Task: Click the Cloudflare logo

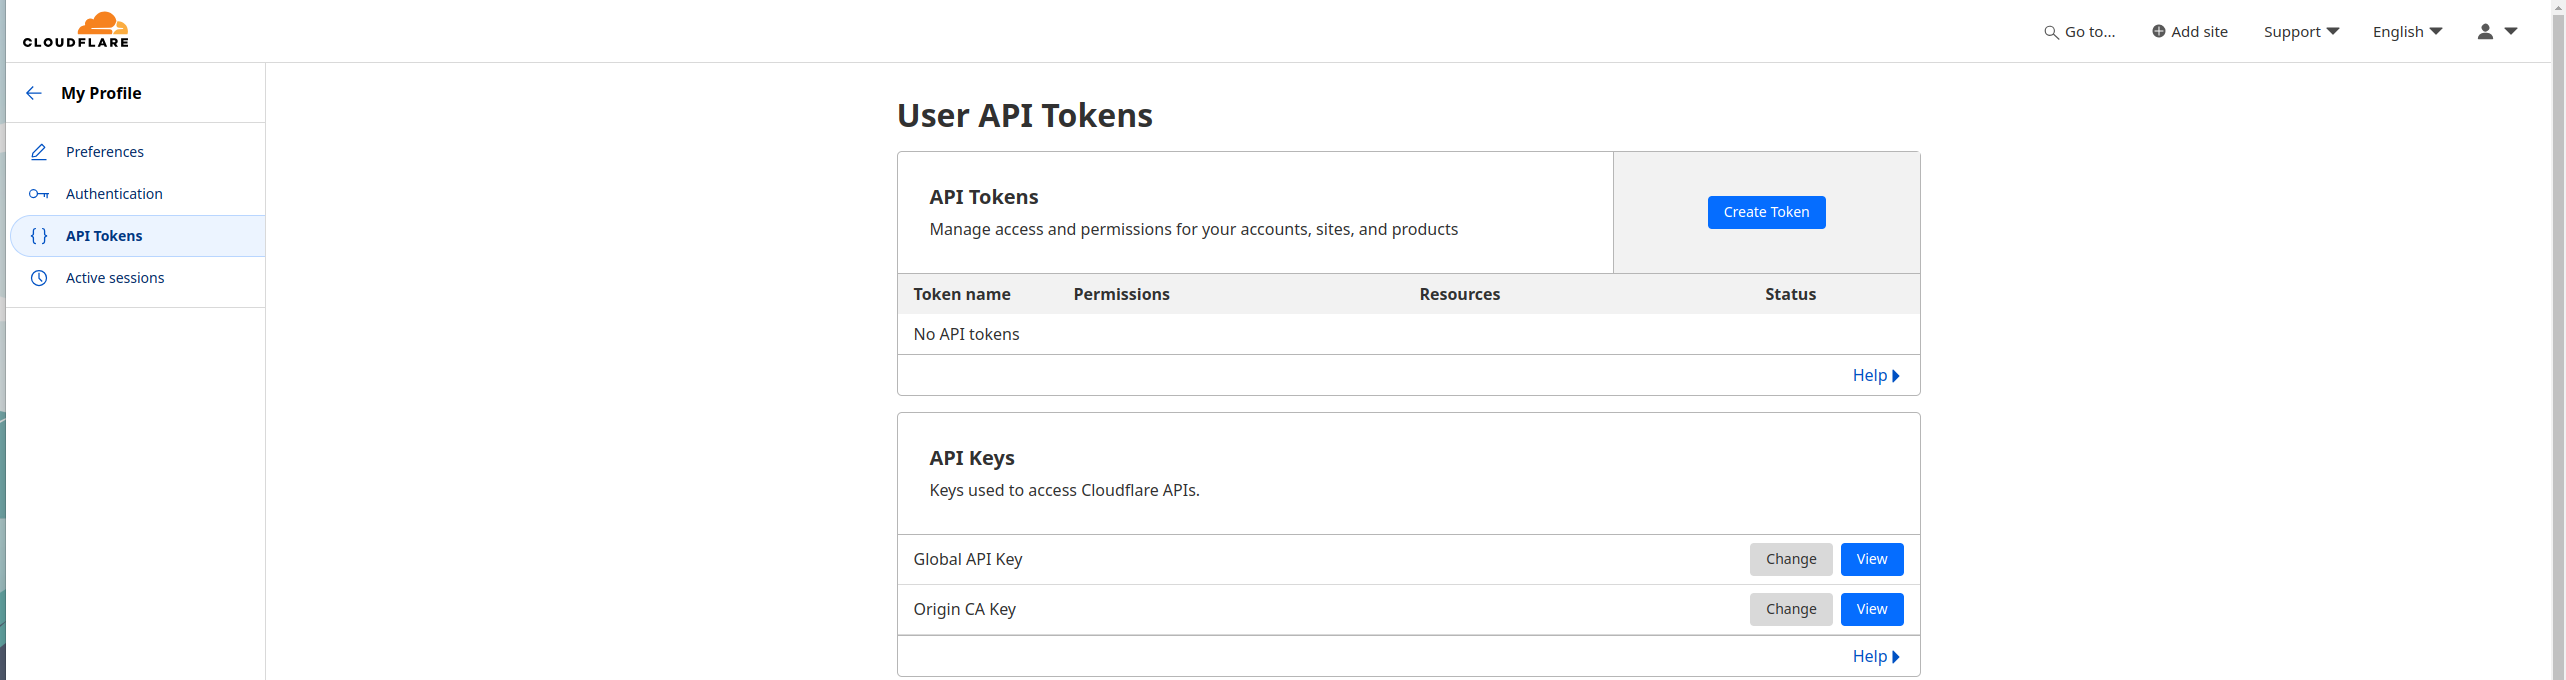Action: (x=76, y=30)
